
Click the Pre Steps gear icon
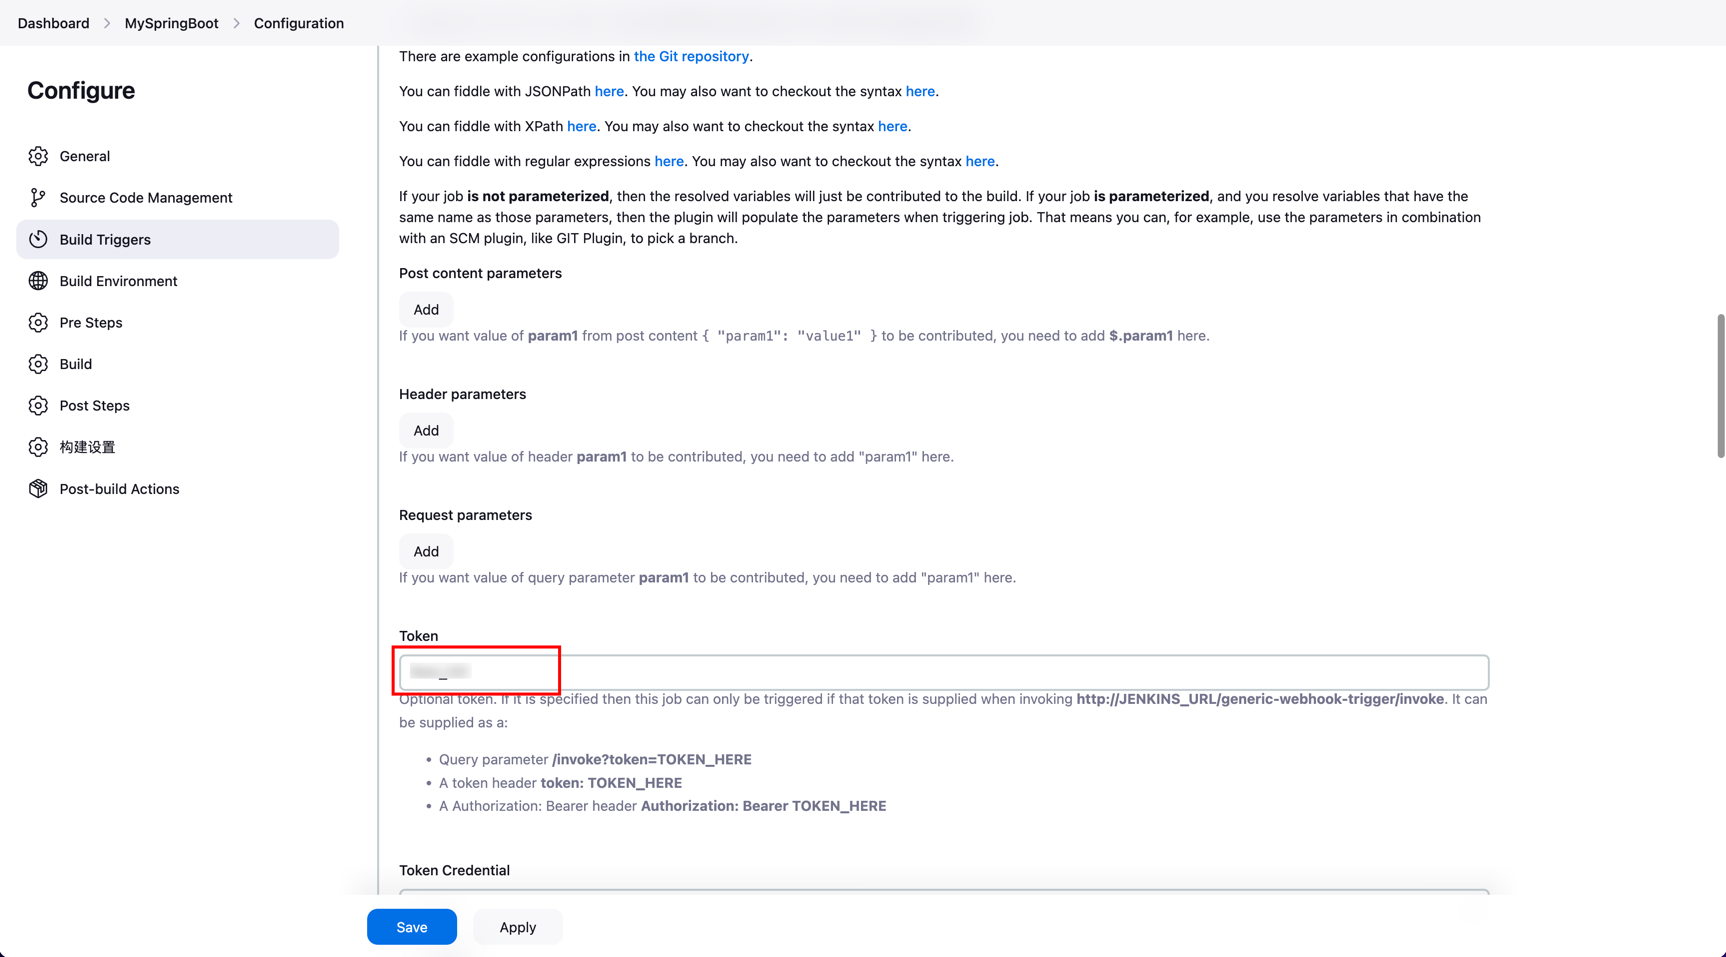pyautogui.click(x=38, y=323)
